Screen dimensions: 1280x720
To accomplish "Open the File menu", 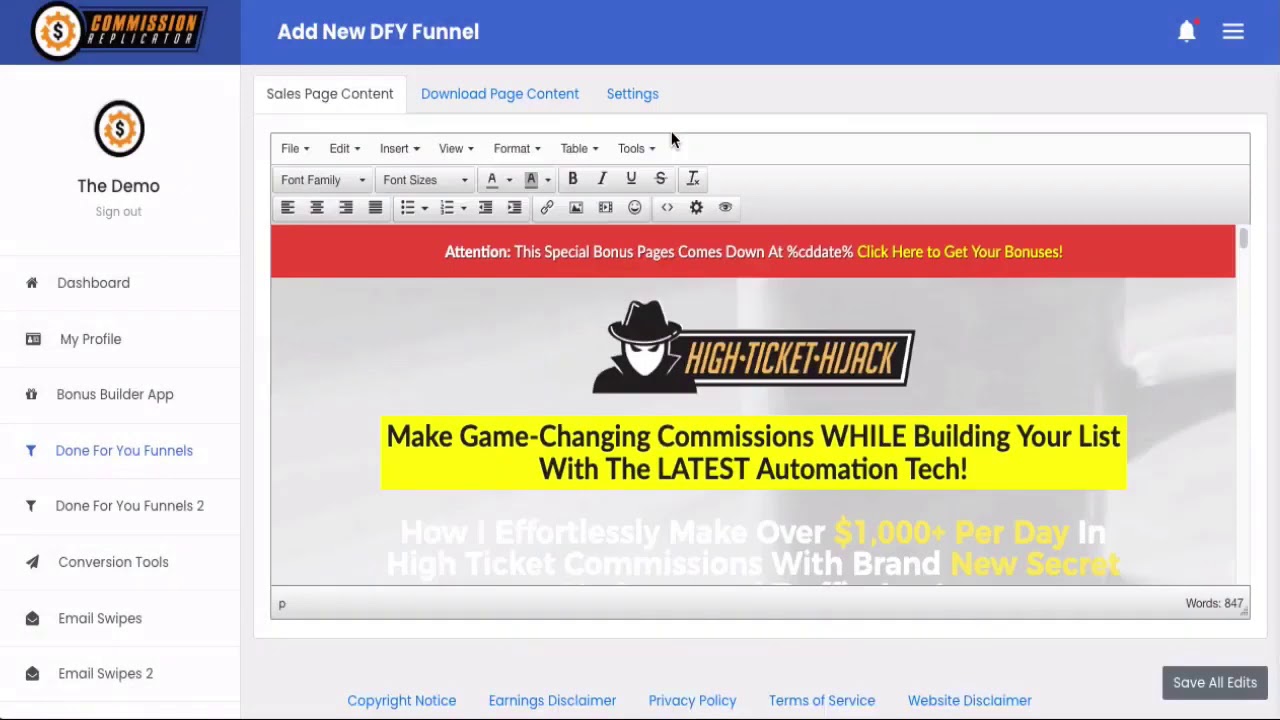I will (295, 149).
